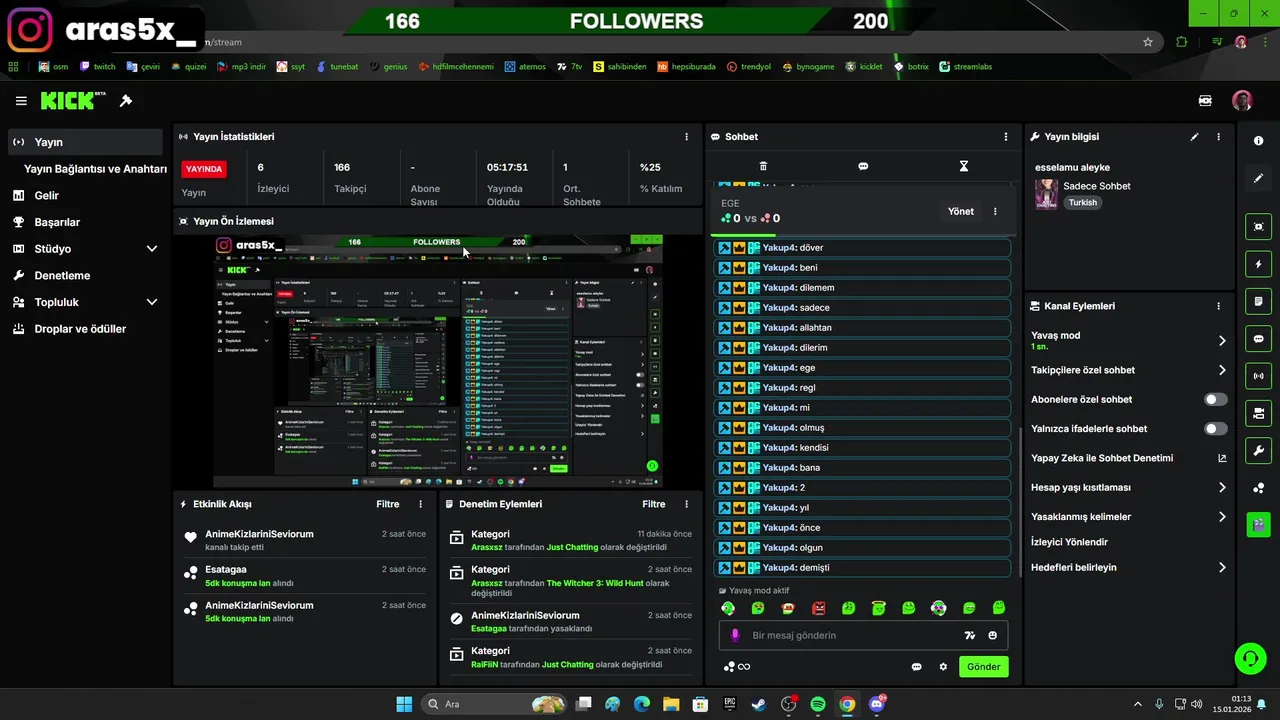Viewport: 1280px width, 720px height.
Task: Click the Windows Start button
Action: (x=404, y=704)
